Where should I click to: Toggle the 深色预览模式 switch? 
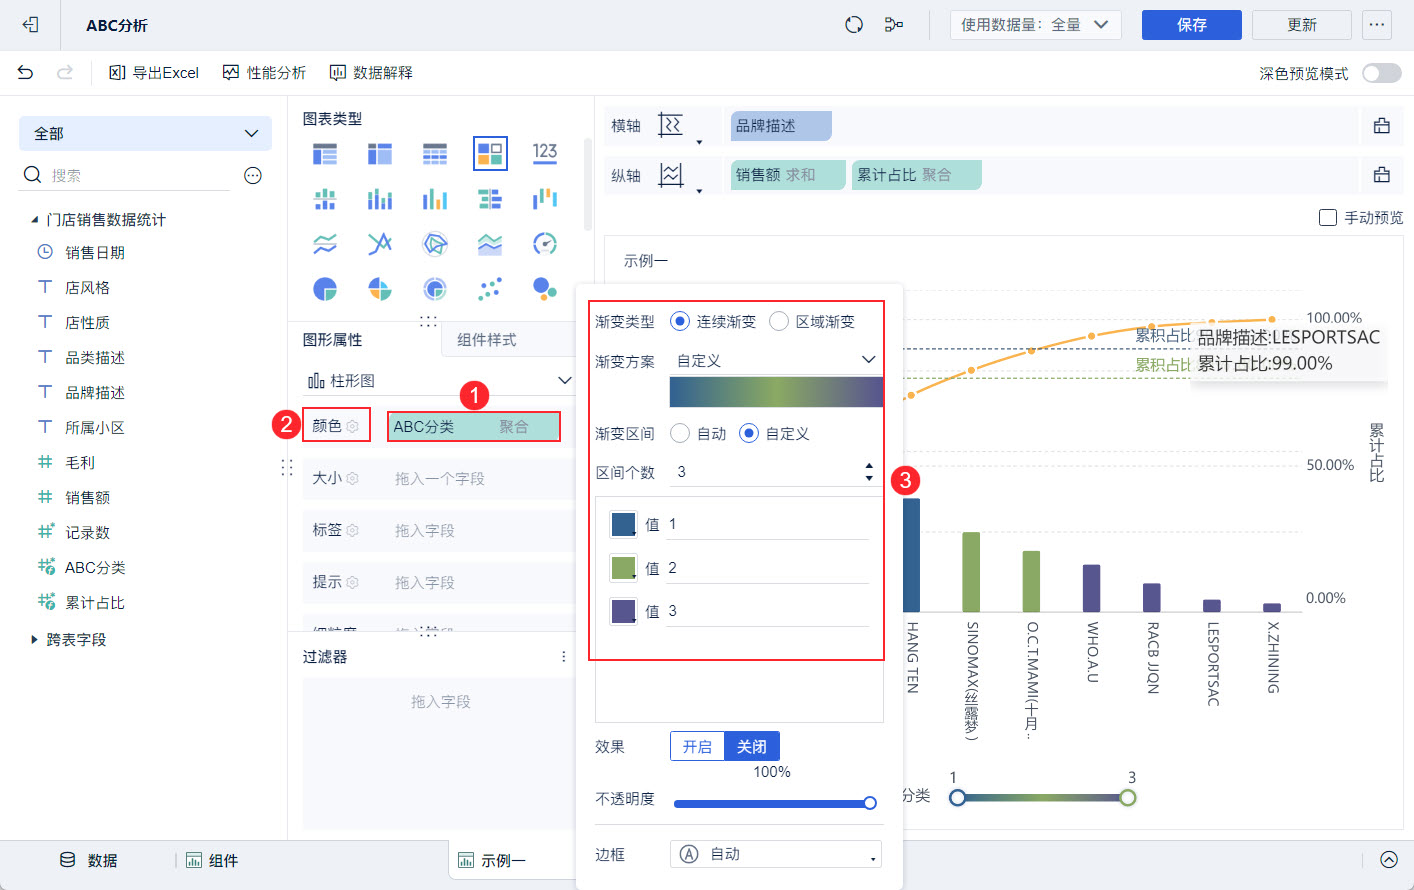1382,73
